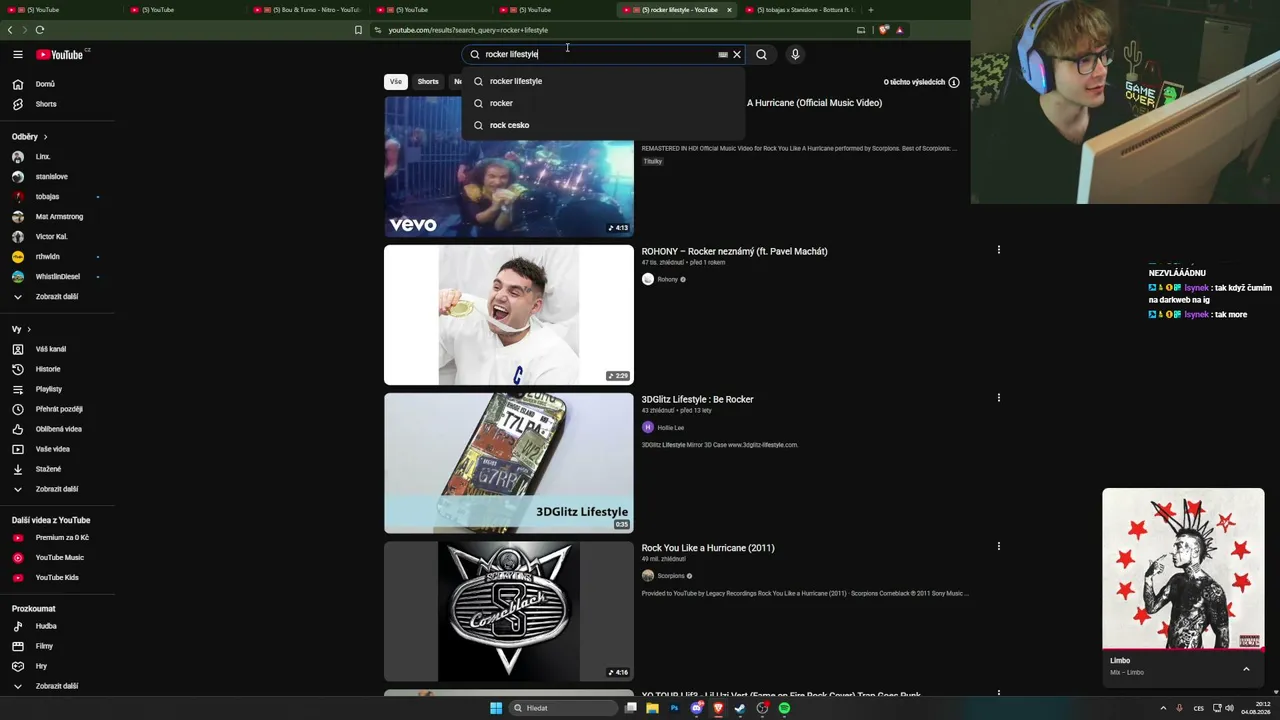
Task: Choose 'rock cesko' search suggestion
Action: coord(603,125)
